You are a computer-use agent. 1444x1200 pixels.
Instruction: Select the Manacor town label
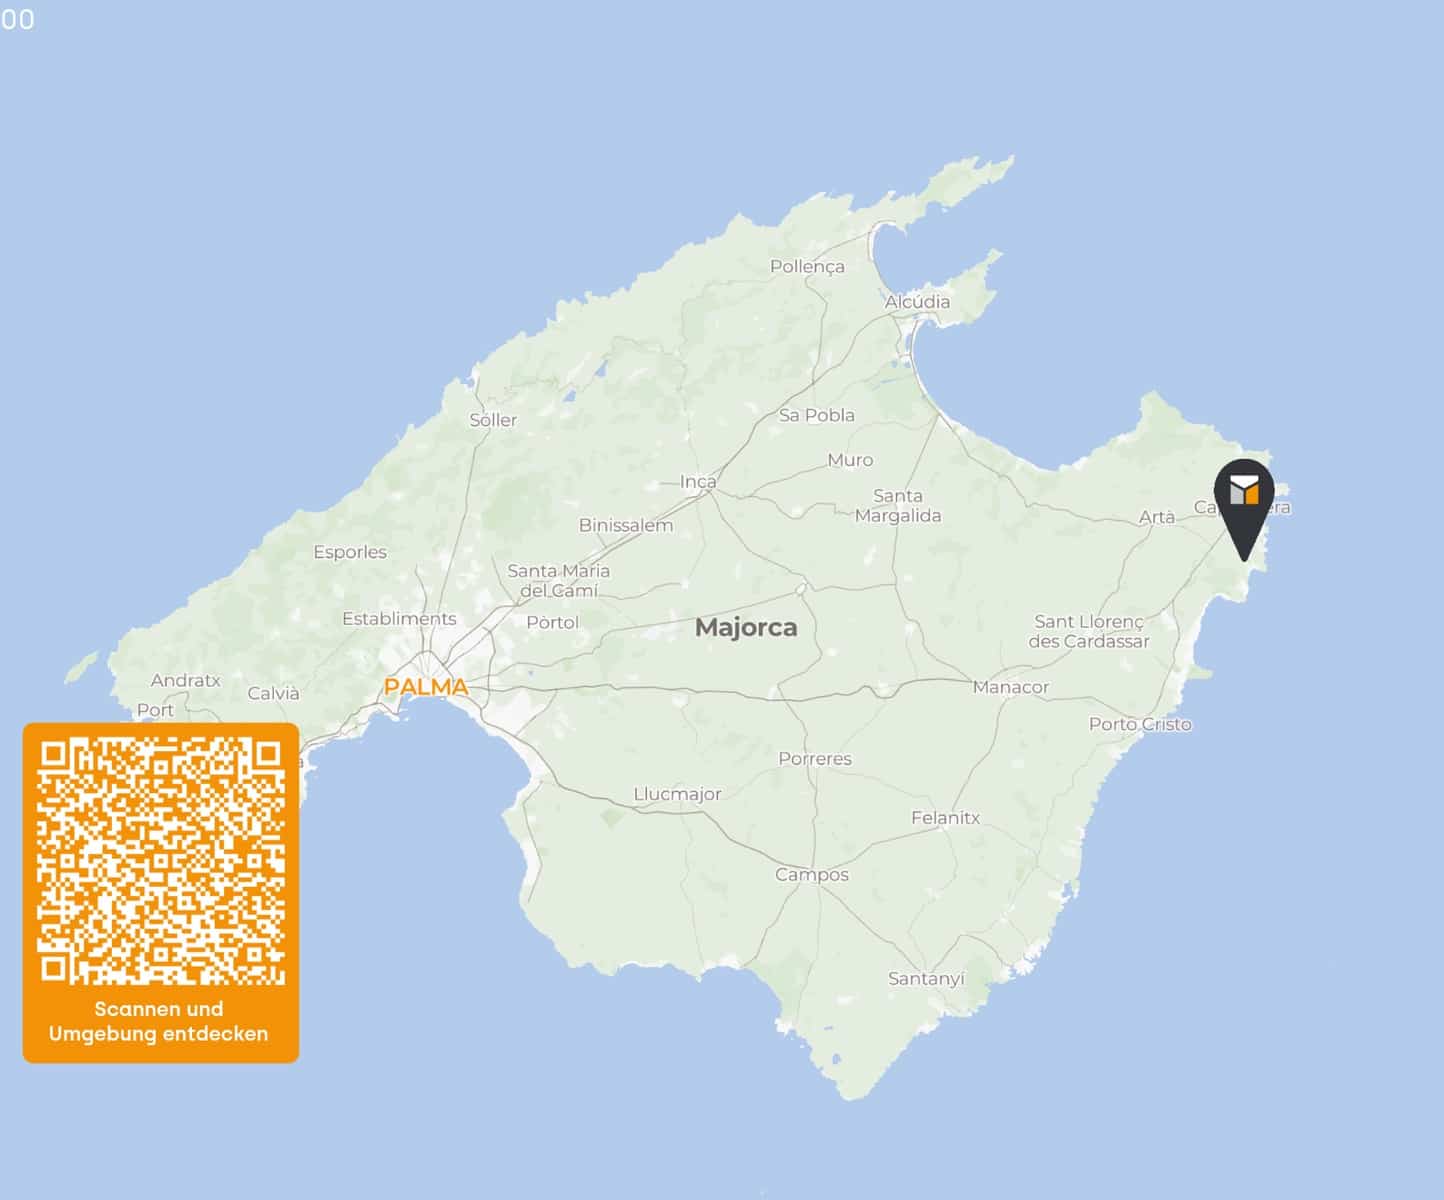click(x=1011, y=687)
